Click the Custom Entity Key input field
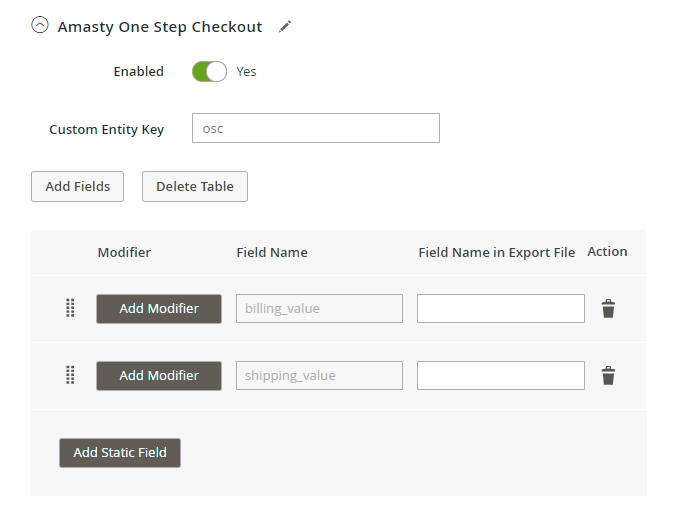 click(315, 129)
